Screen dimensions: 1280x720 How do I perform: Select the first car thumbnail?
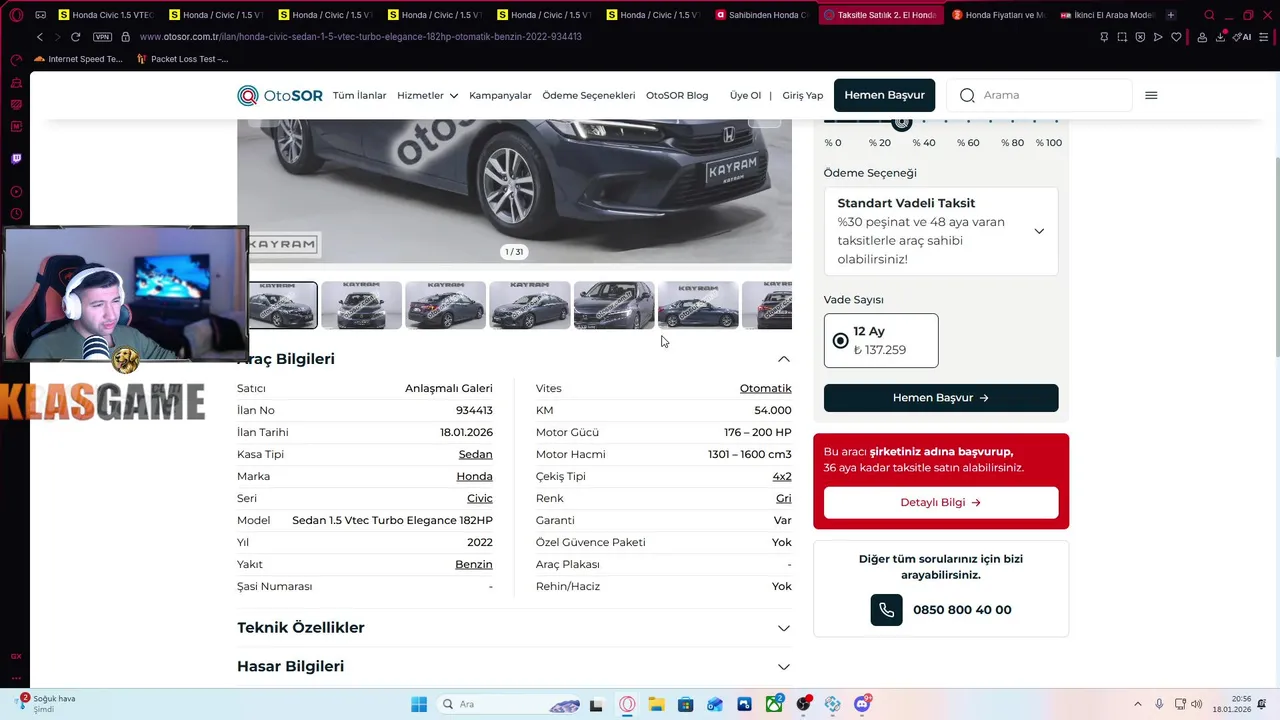coord(283,305)
